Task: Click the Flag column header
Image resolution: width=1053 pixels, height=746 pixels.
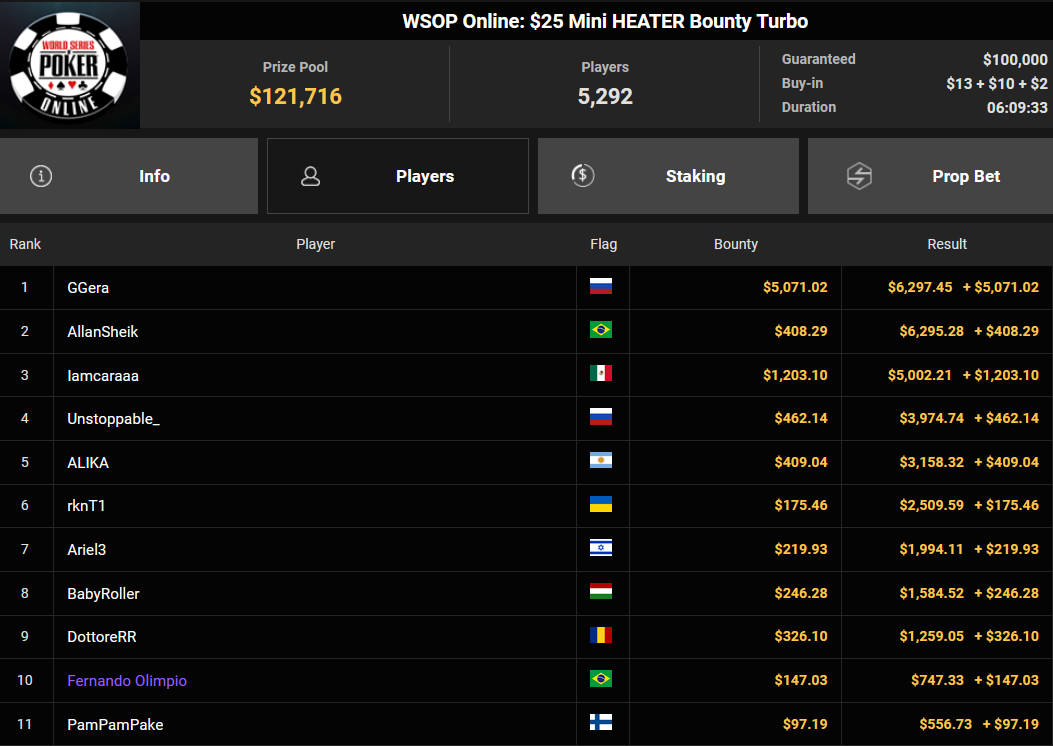Action: point(603,244)
